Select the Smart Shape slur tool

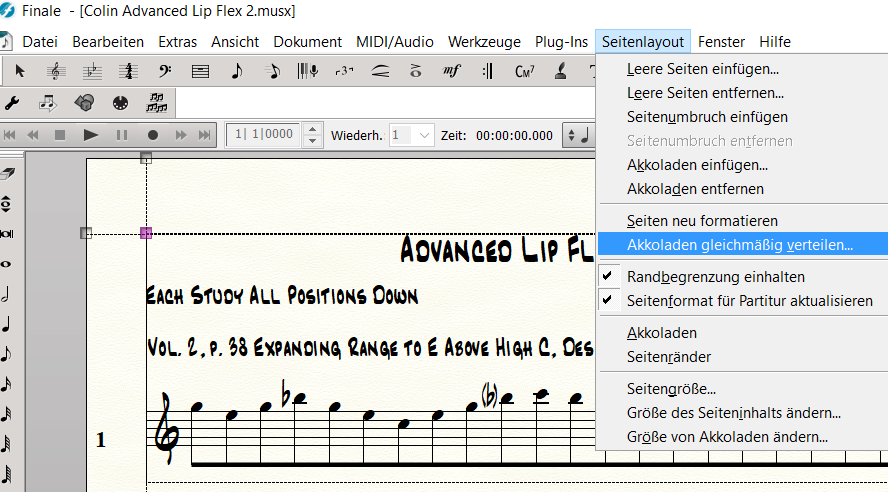click(x=380, y=71)
